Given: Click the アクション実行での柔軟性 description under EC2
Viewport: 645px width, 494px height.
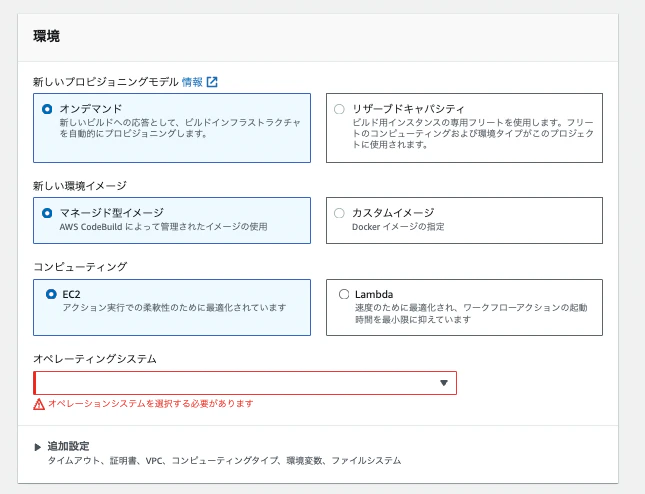Looking at the screenshot, I should pyautogui.click(x=174, y=308).
